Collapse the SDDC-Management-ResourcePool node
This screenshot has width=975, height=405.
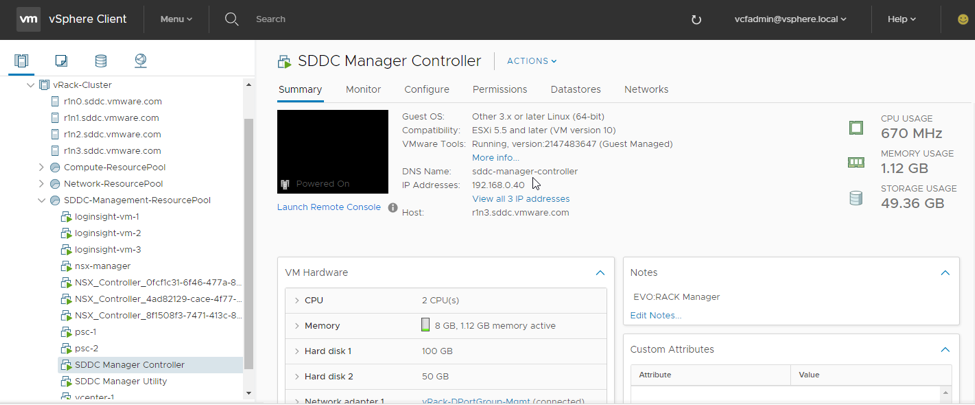pyautogui.click(x=41, y=201)
